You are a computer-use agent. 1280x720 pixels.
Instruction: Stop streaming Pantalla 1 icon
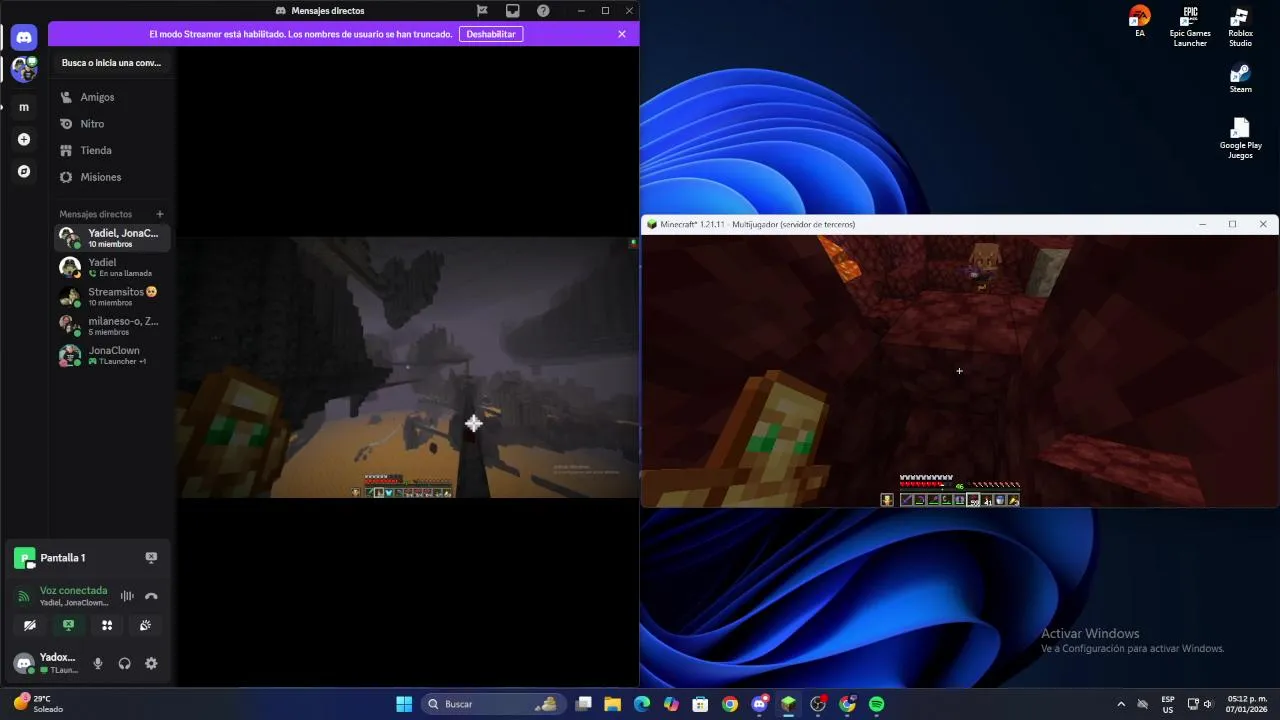pyautogui.click(x=151, y=558)
